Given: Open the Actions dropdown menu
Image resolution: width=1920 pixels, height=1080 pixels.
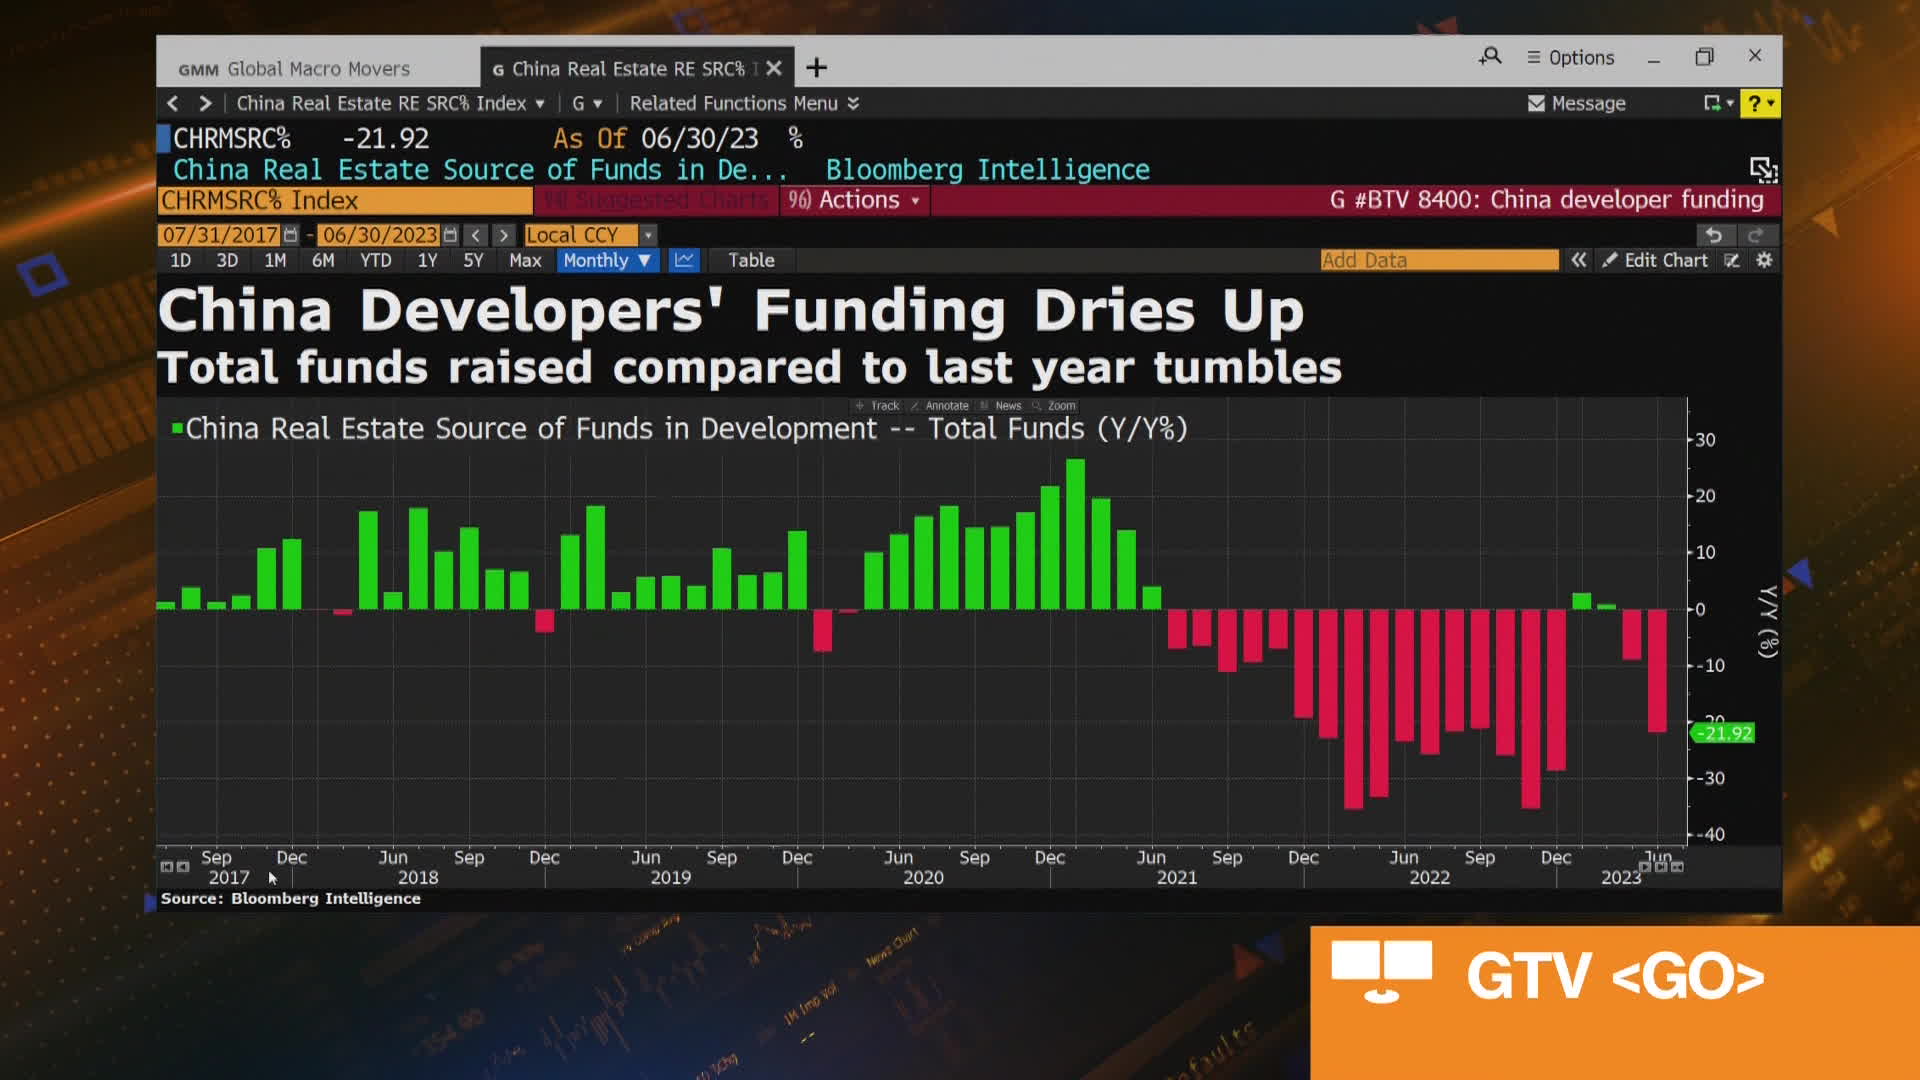Looking at the screenshot, I should coord(854,200).
